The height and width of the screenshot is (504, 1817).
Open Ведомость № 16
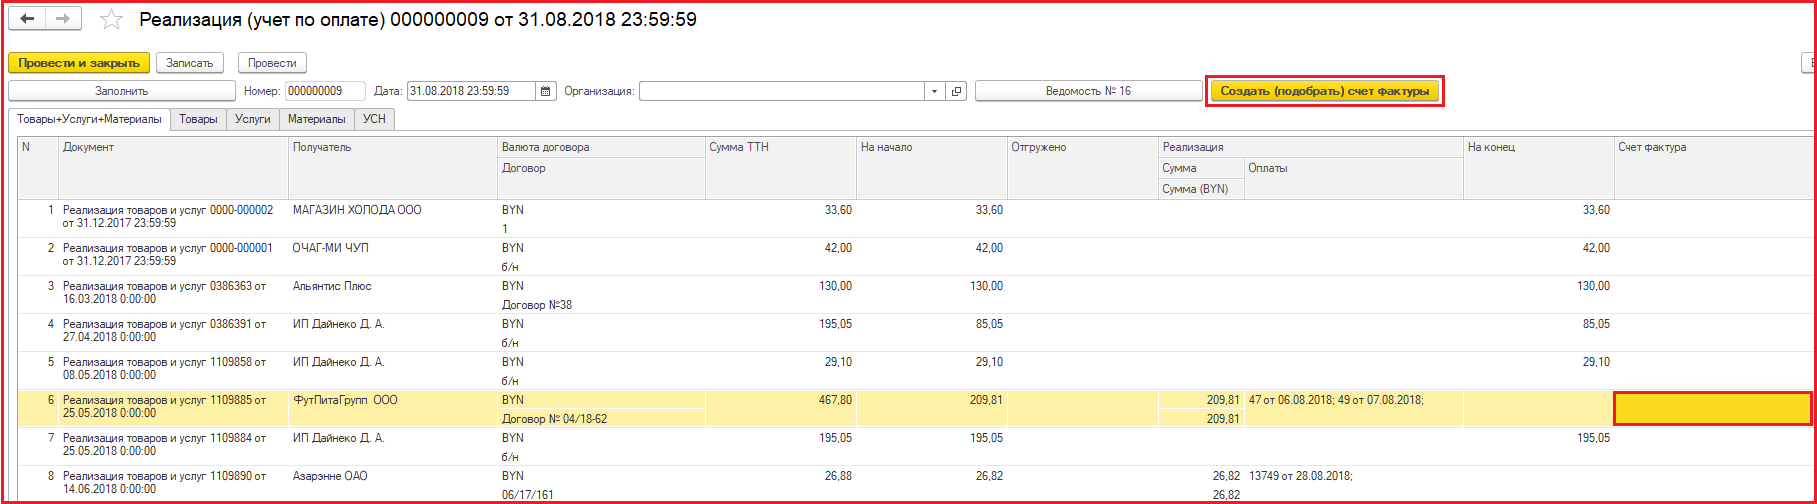[1088, 91]
